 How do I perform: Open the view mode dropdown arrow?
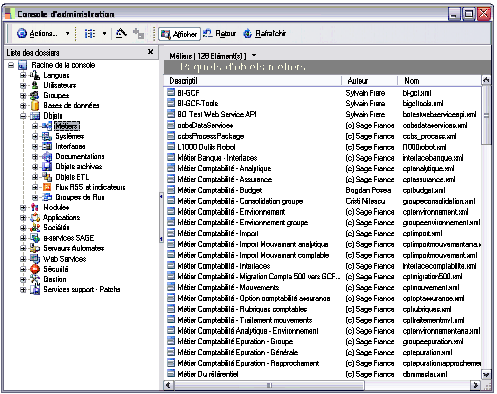(104, 34)
